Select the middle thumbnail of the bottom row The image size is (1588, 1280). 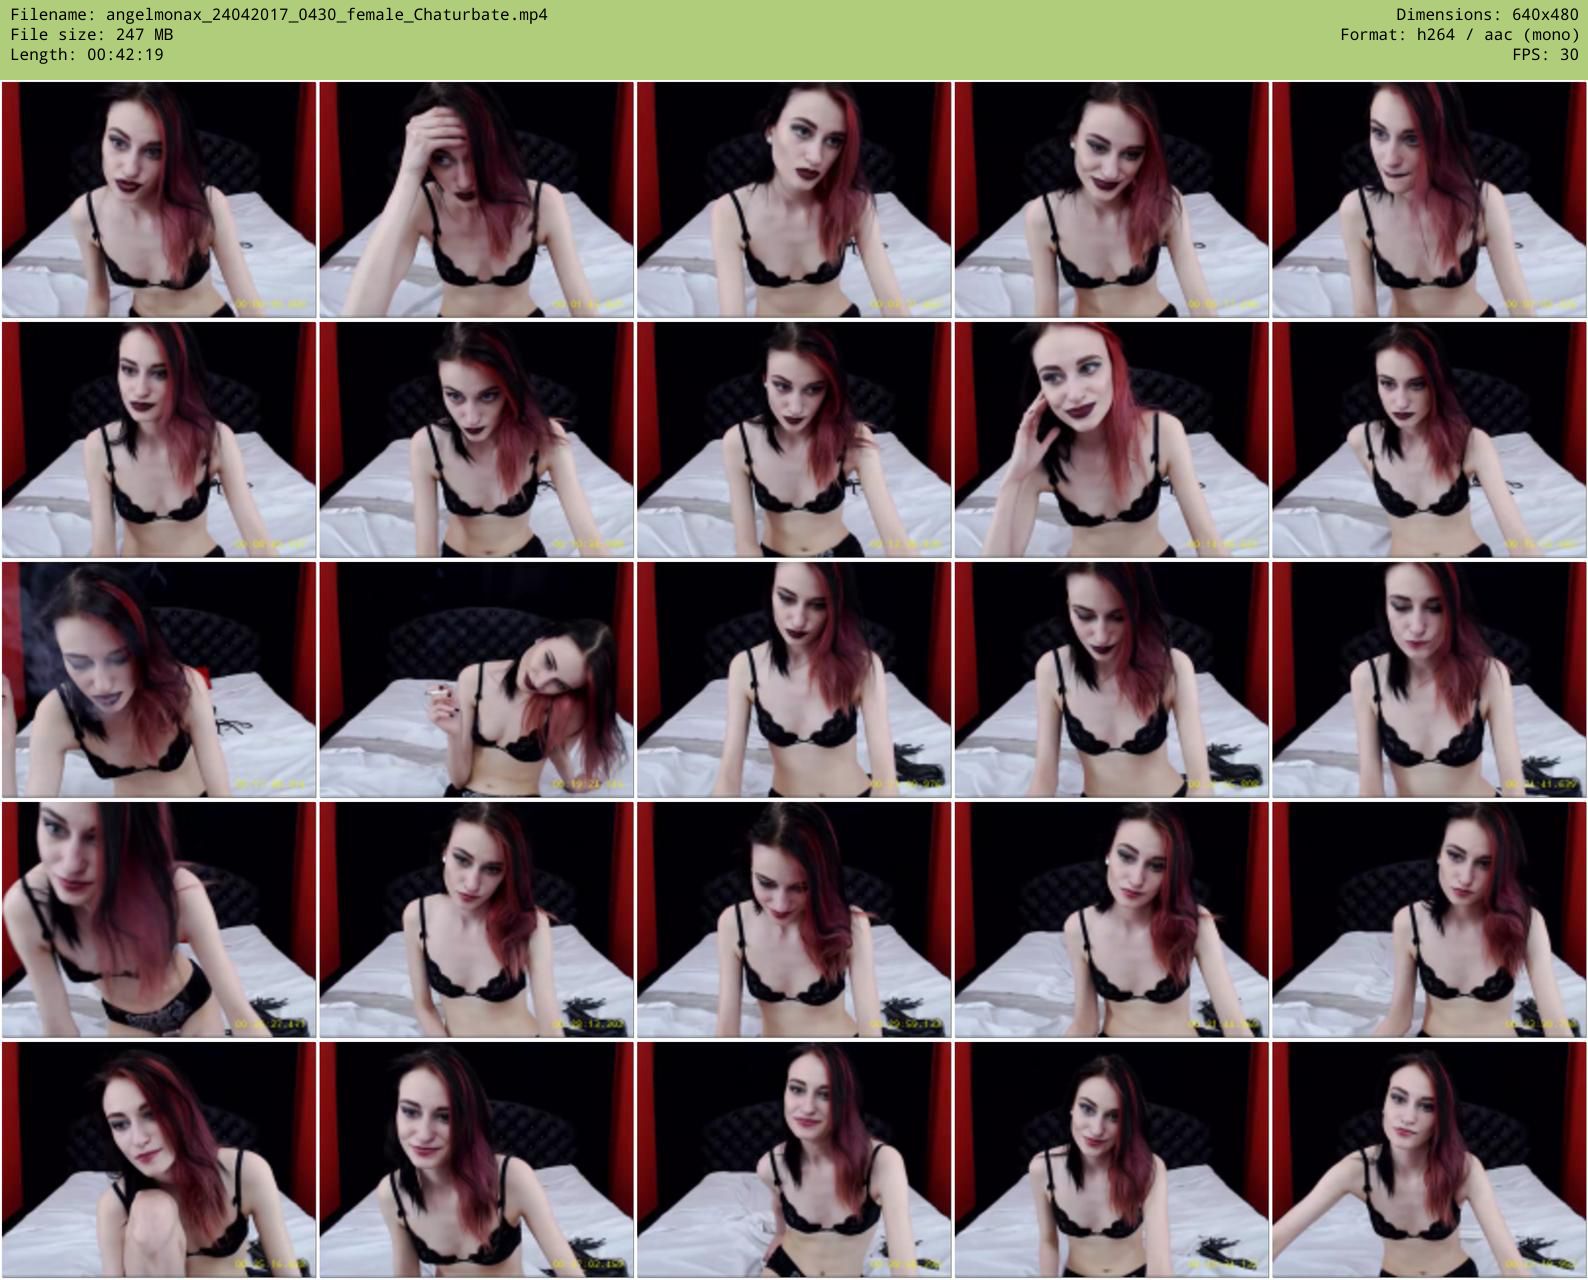coord(794,1160)
